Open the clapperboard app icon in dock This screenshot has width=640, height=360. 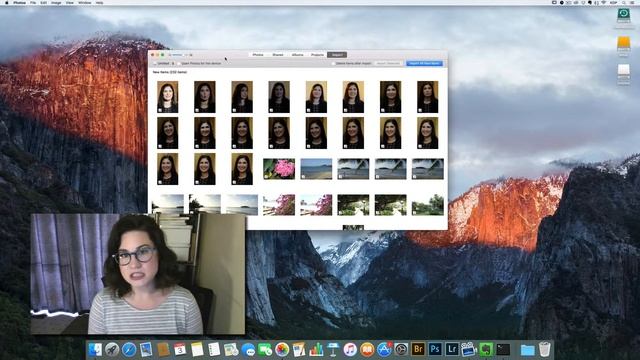(x=469, y=350)
